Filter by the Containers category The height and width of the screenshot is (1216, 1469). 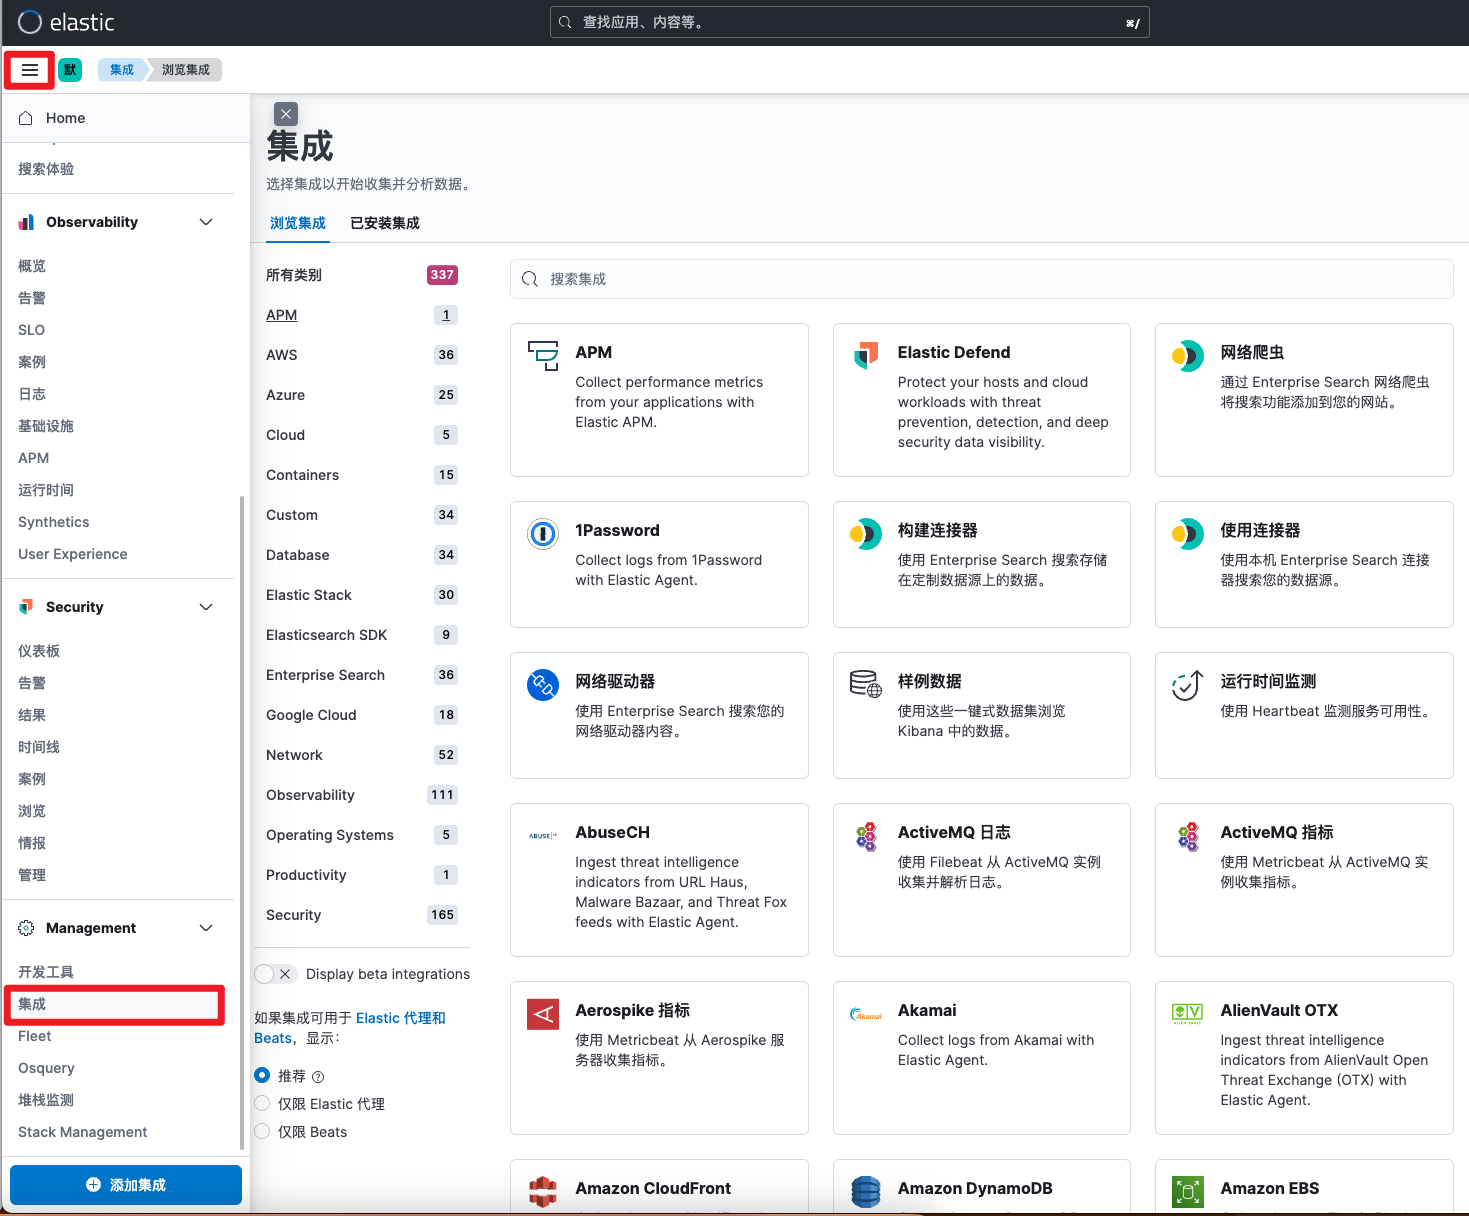[361, 475]
